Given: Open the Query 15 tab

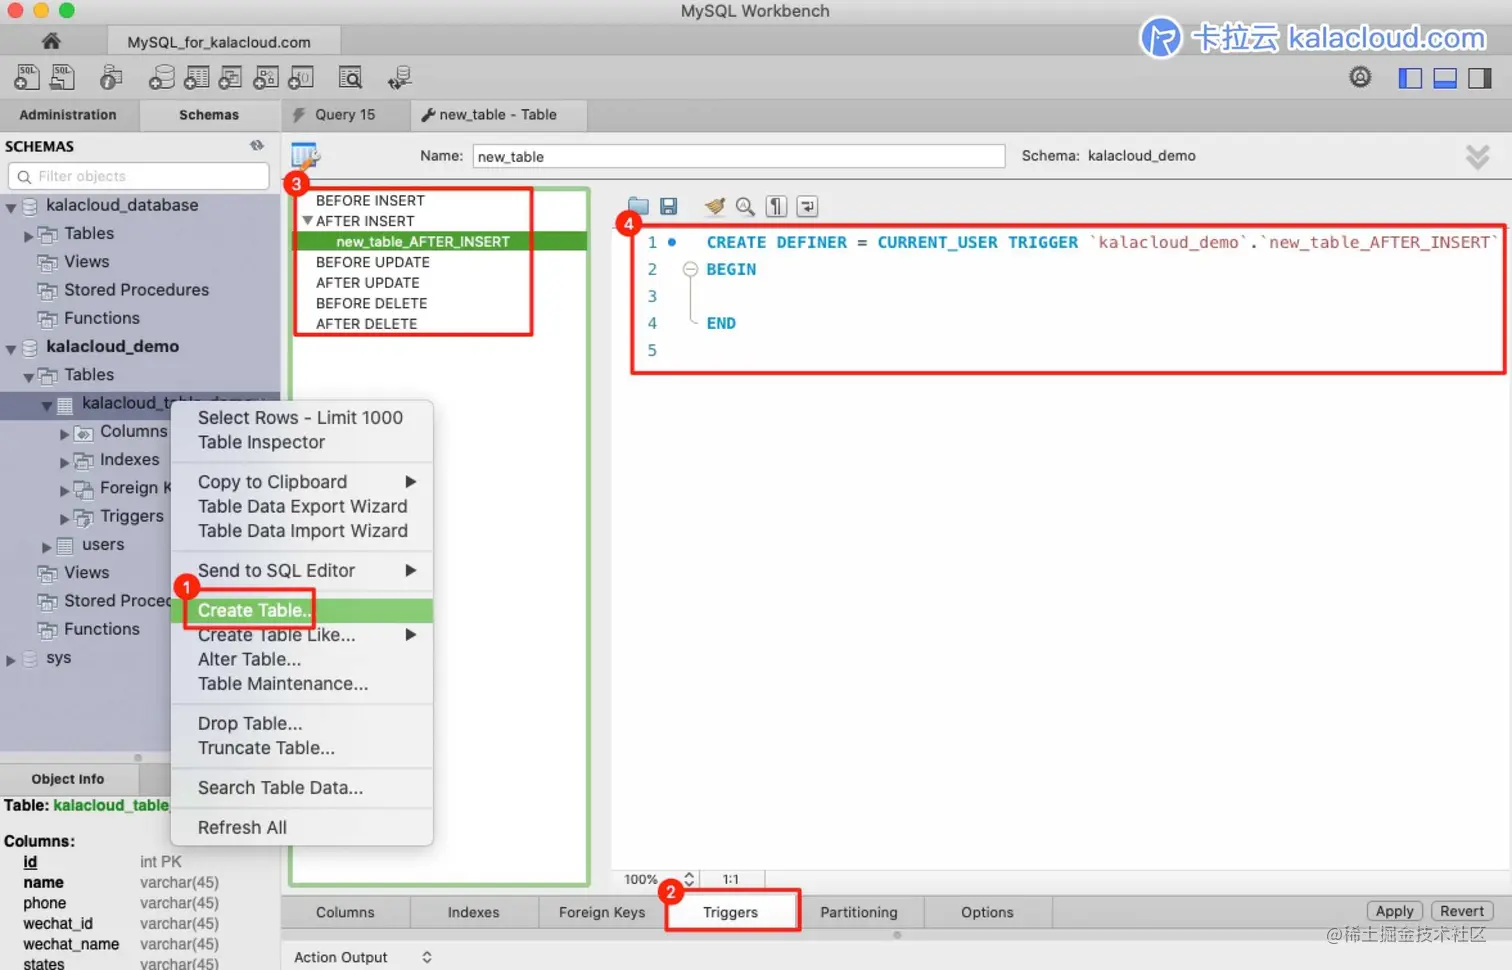Looking at the screenshot, I should click(345, 115).
